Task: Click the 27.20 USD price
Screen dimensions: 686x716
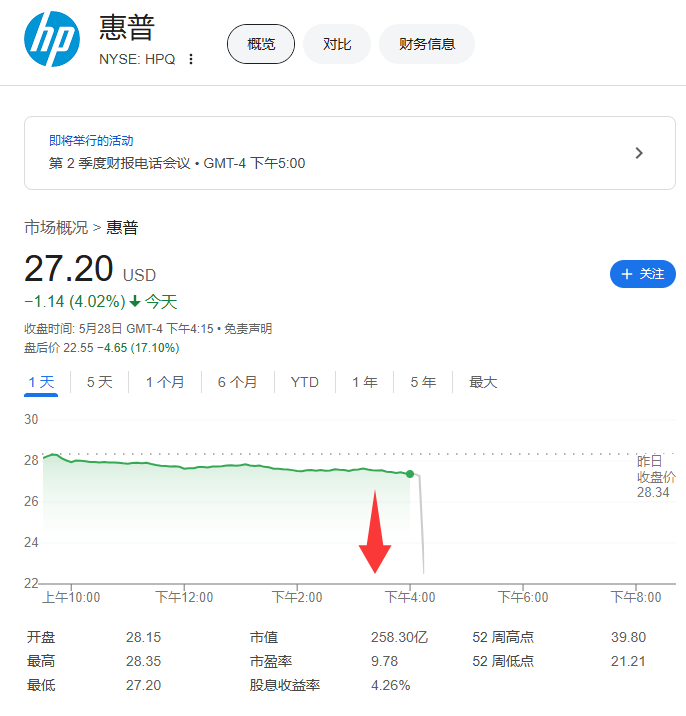Action: tap(90, 269)
